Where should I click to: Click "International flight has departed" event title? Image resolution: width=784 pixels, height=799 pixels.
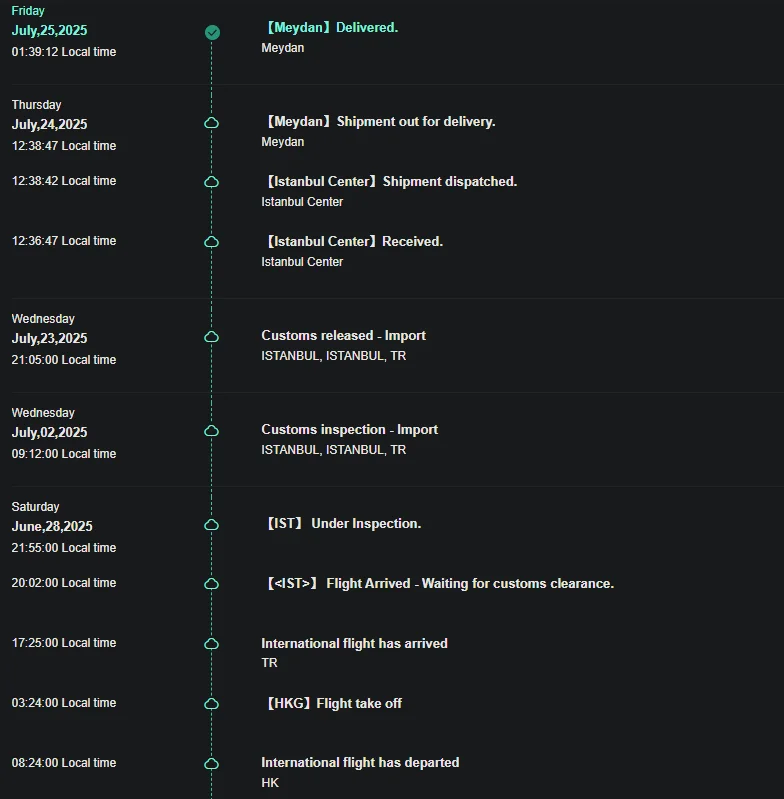coord(360,763)
